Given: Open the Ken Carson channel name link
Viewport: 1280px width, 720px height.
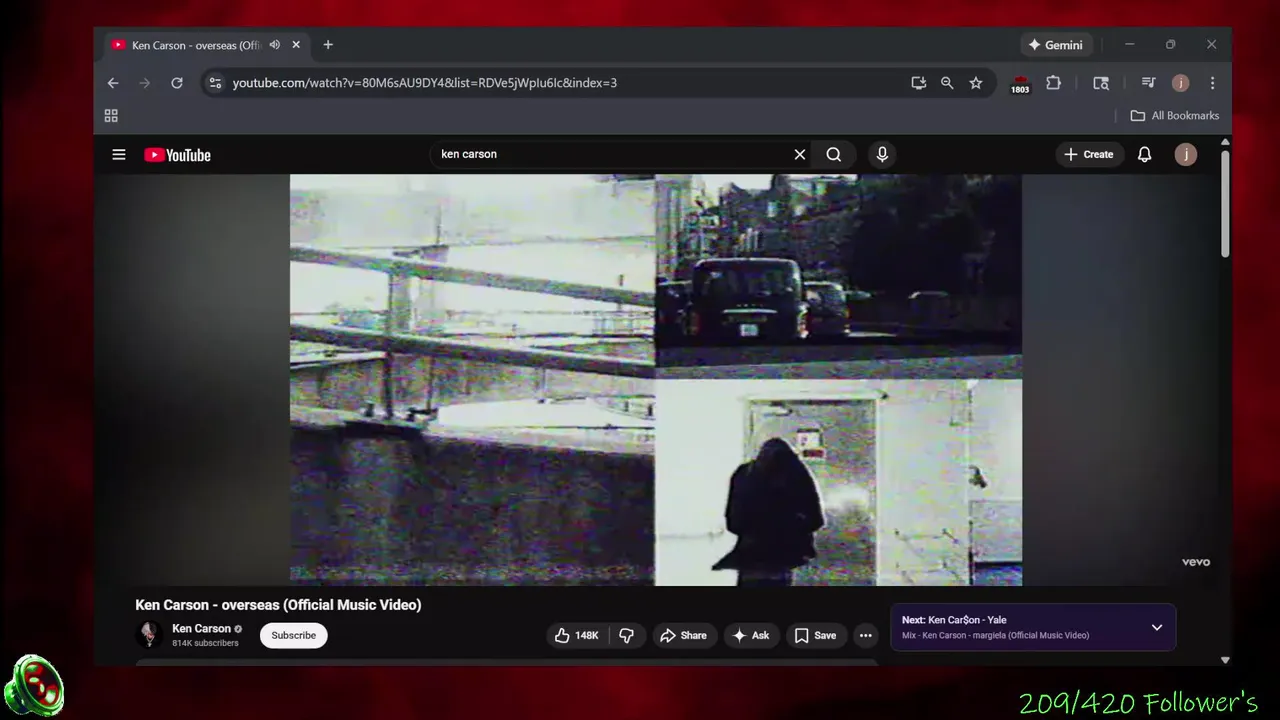Looking at the screenshot, I should click(x=201, y=629).
